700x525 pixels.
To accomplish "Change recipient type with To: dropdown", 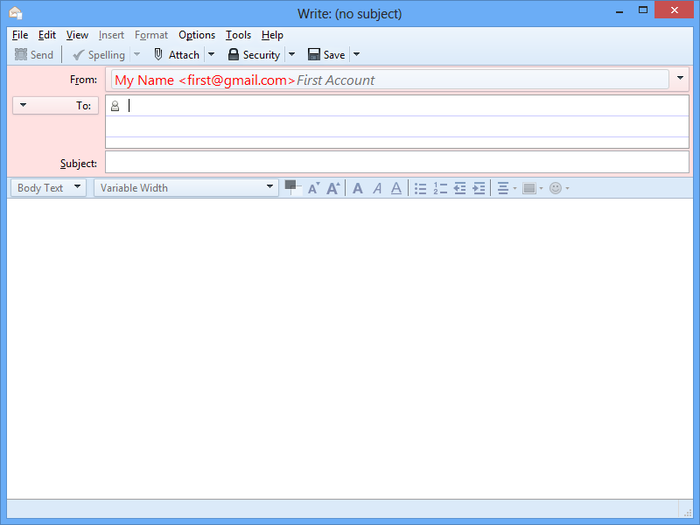I will point(56,105).
